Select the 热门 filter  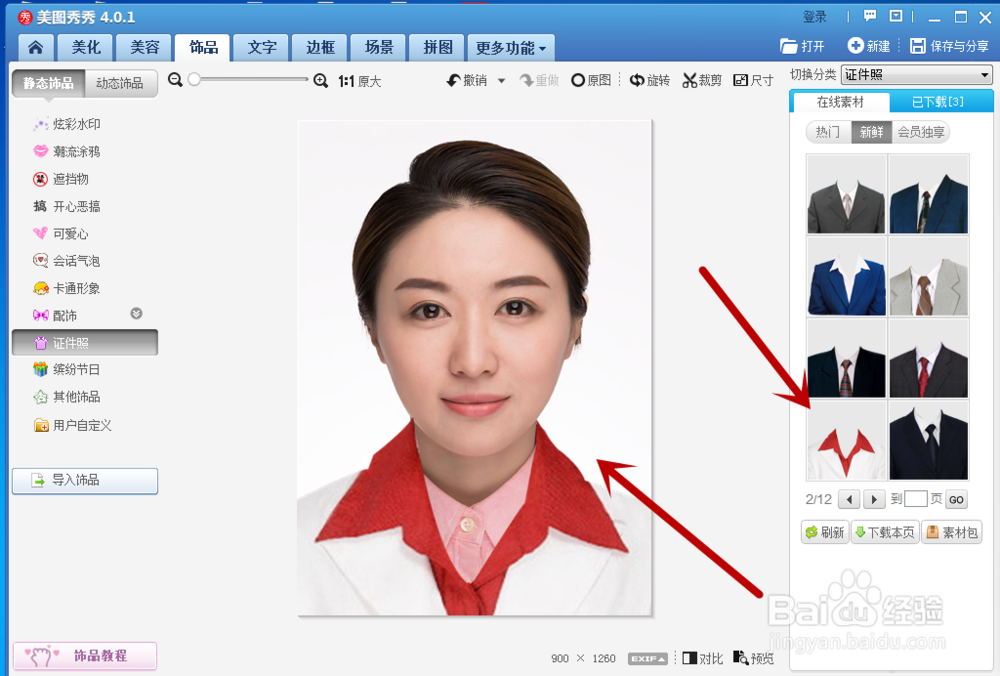(x=828, y=132)
